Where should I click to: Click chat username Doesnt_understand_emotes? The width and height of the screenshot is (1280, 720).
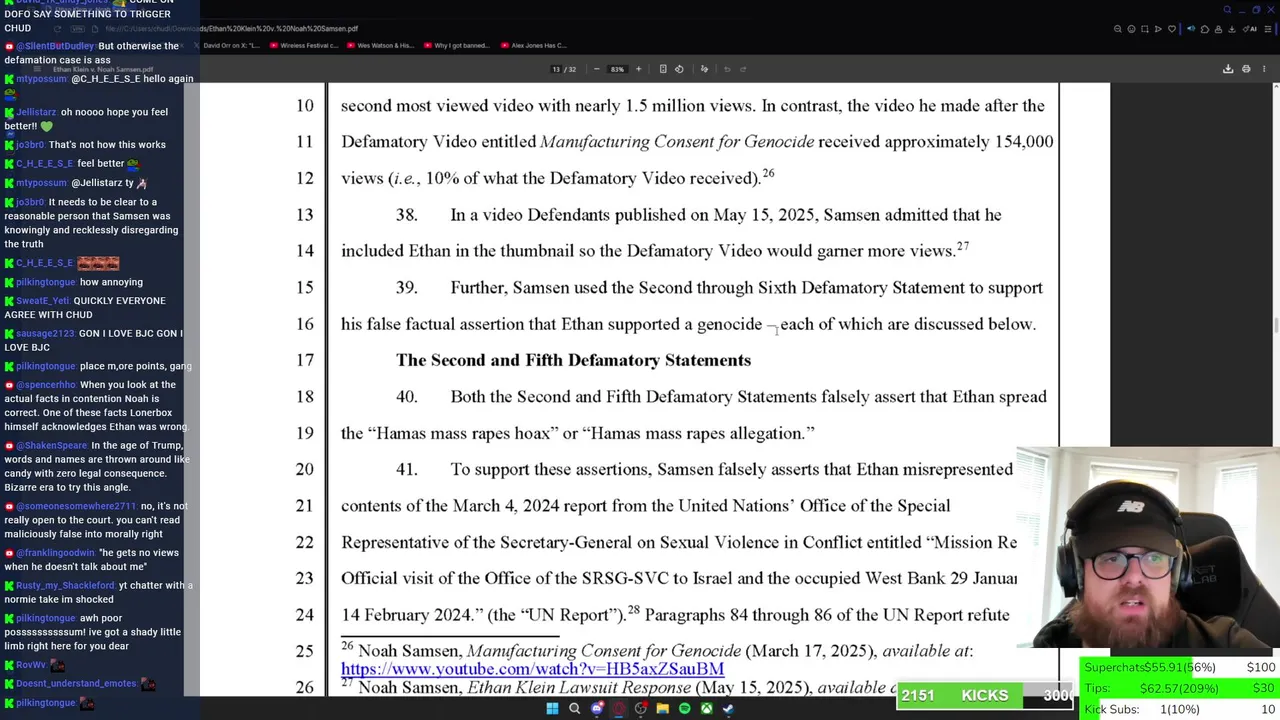pyautogui.click(x=76, y=684)
